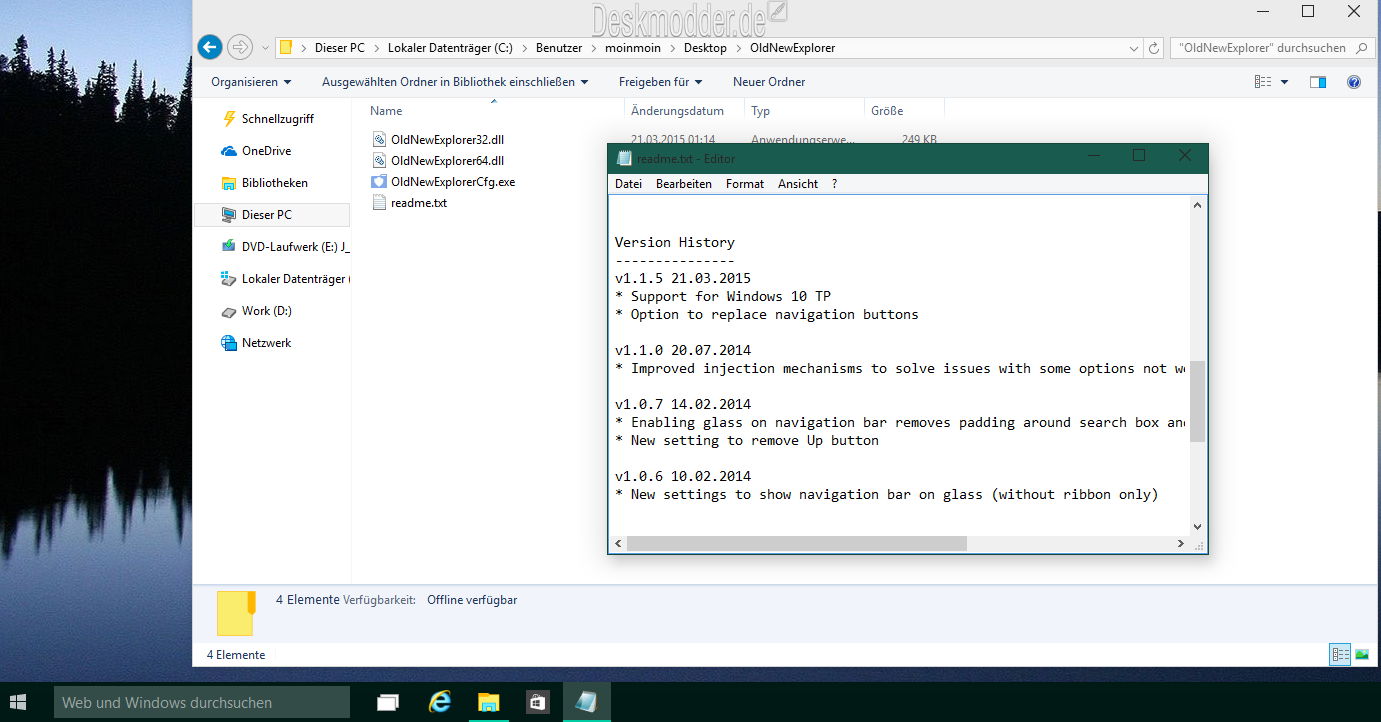Open the '?' help menu in Editor

pyautogui.click(x=835, y=184)
